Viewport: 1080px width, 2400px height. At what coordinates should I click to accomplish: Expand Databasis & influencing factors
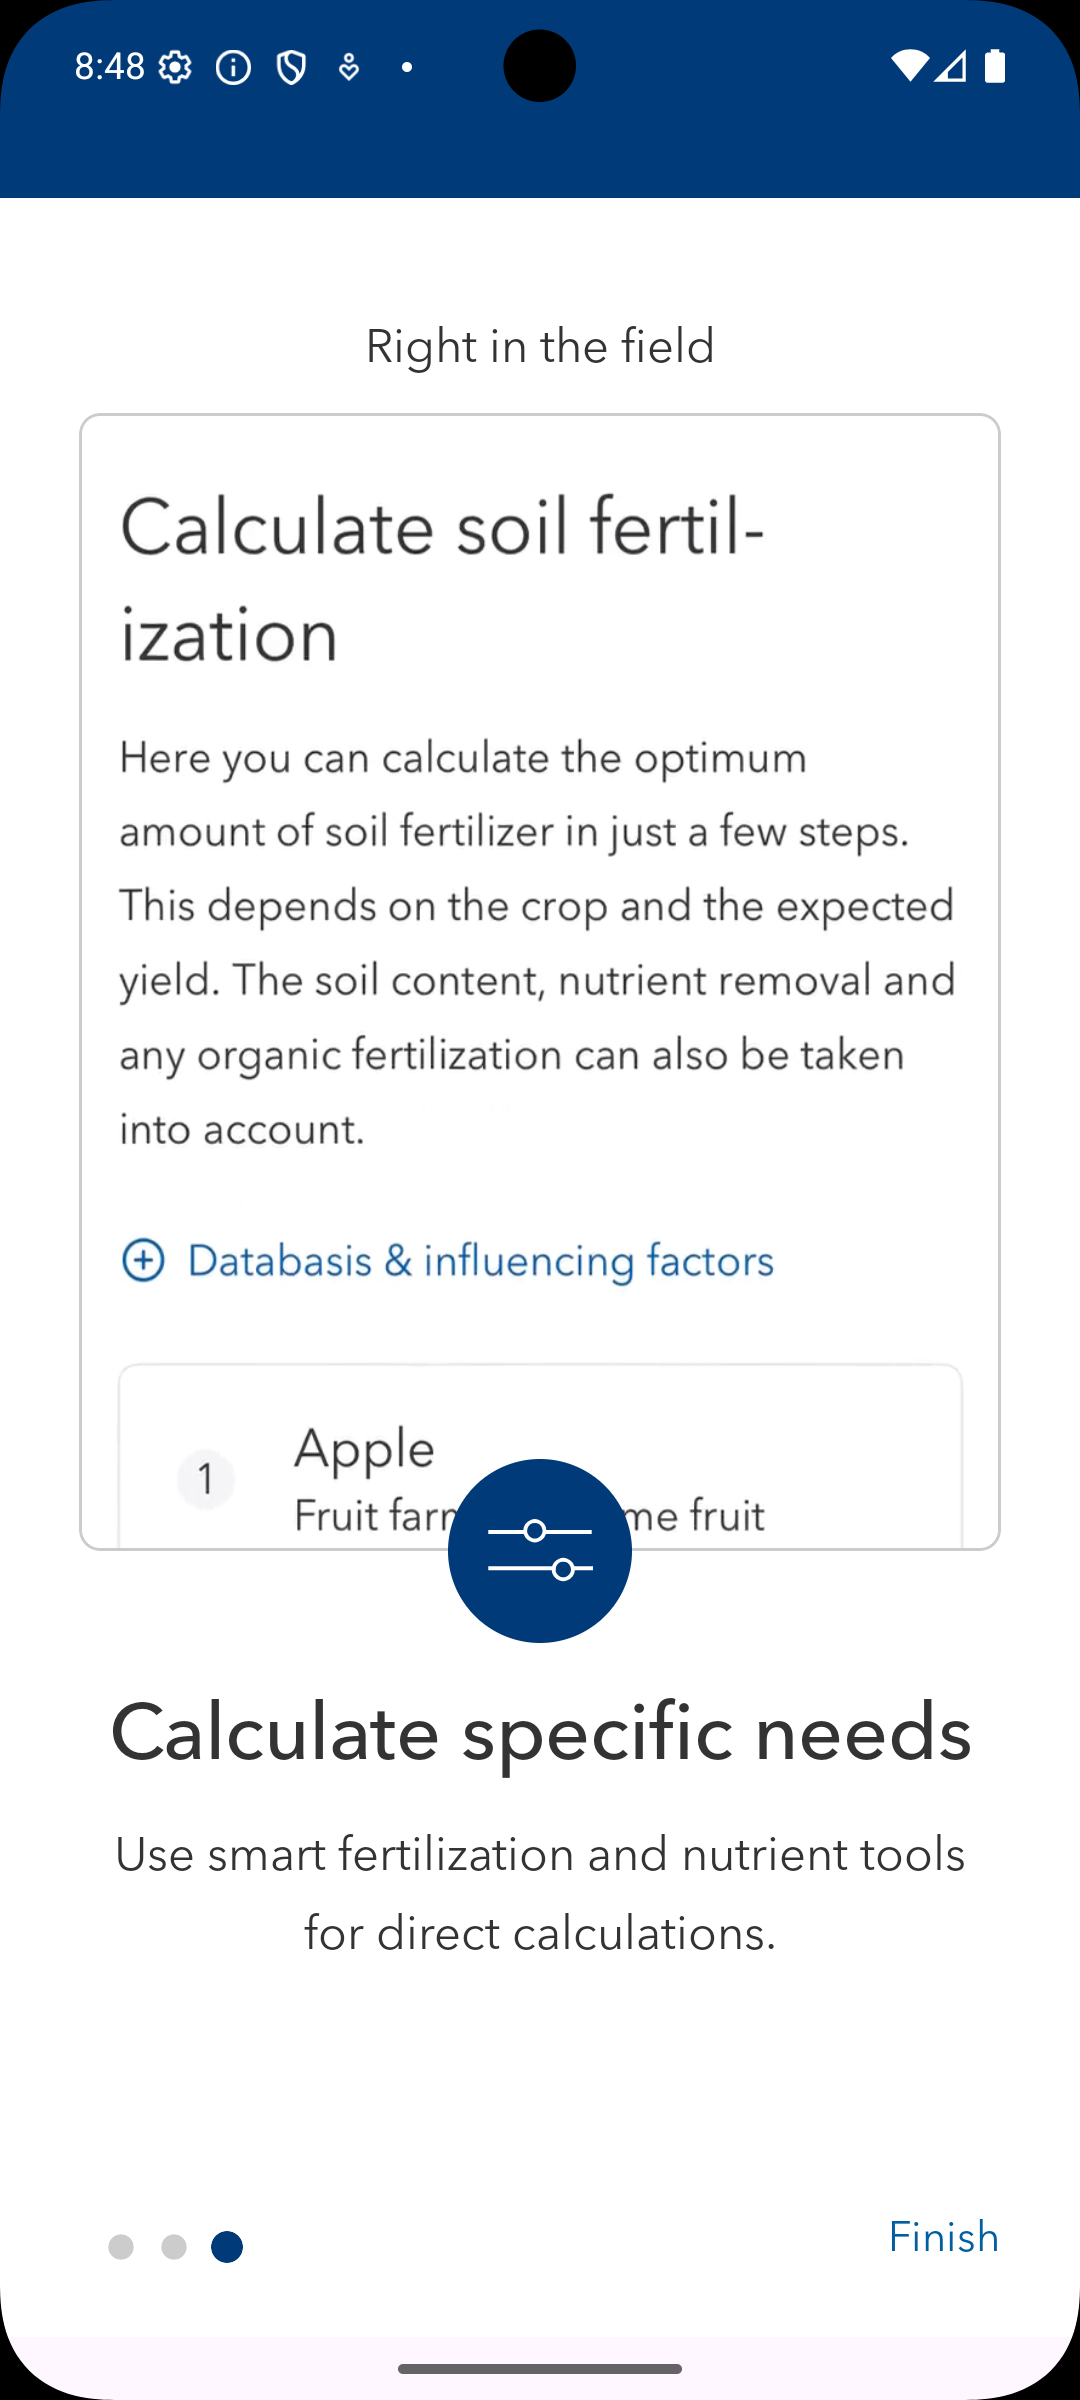coord(480,1260)
